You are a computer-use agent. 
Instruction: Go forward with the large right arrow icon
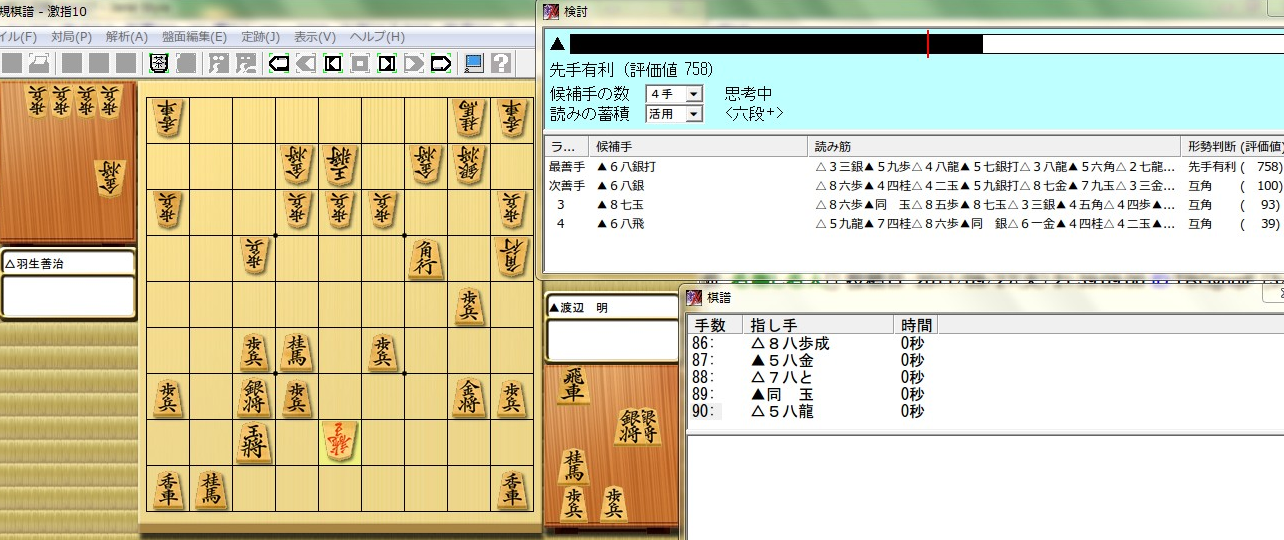(441, 64)
